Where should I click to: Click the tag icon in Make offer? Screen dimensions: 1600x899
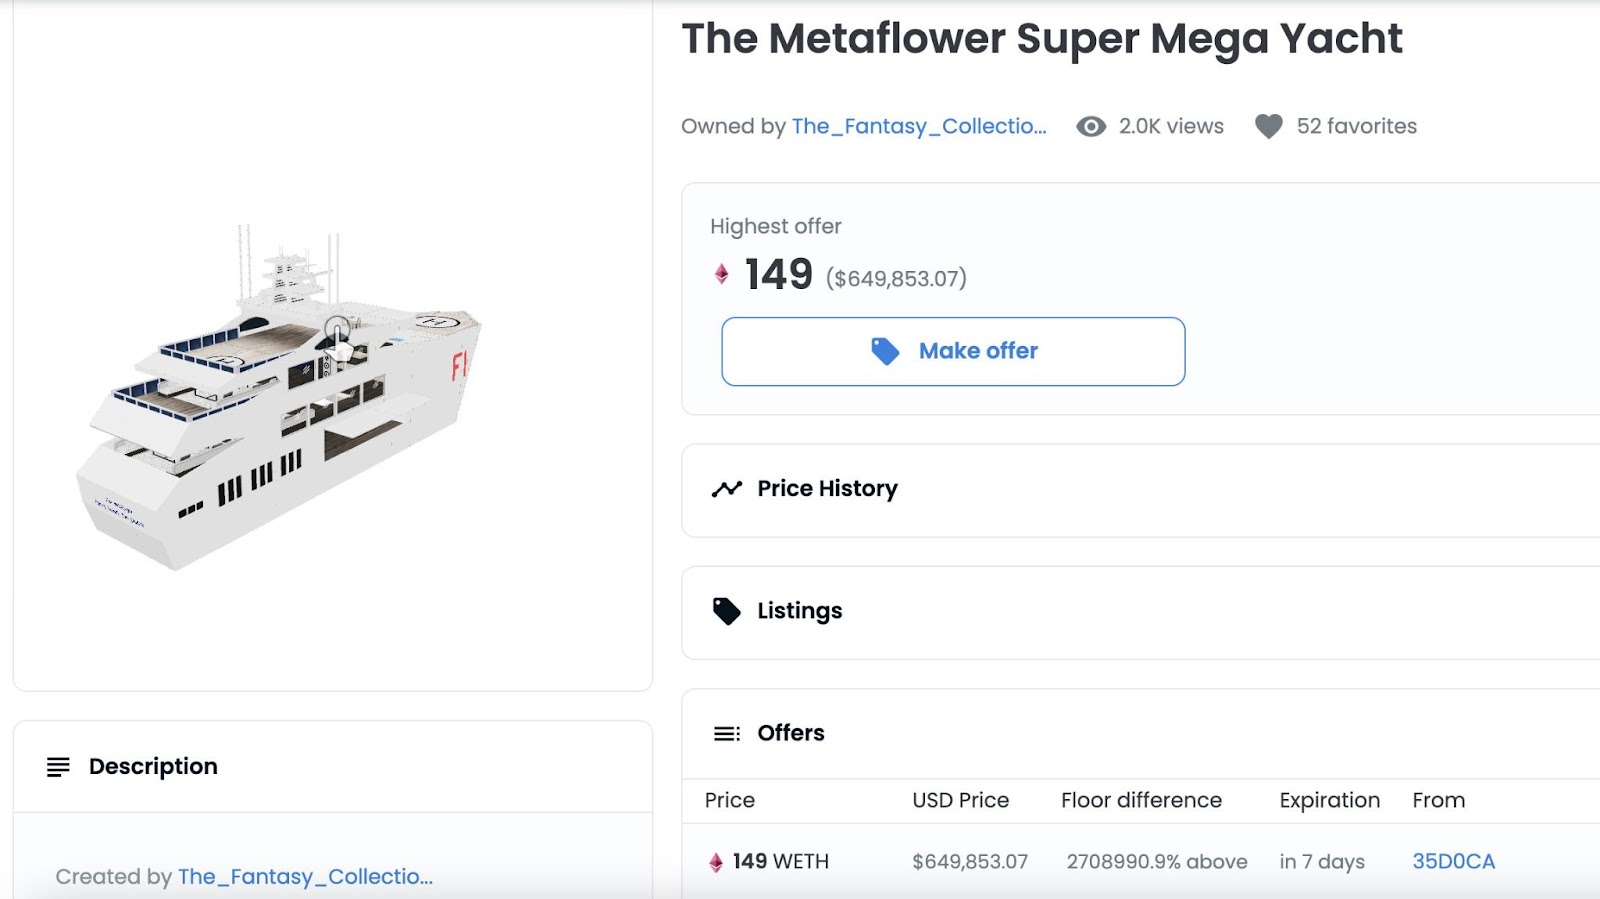885,351
